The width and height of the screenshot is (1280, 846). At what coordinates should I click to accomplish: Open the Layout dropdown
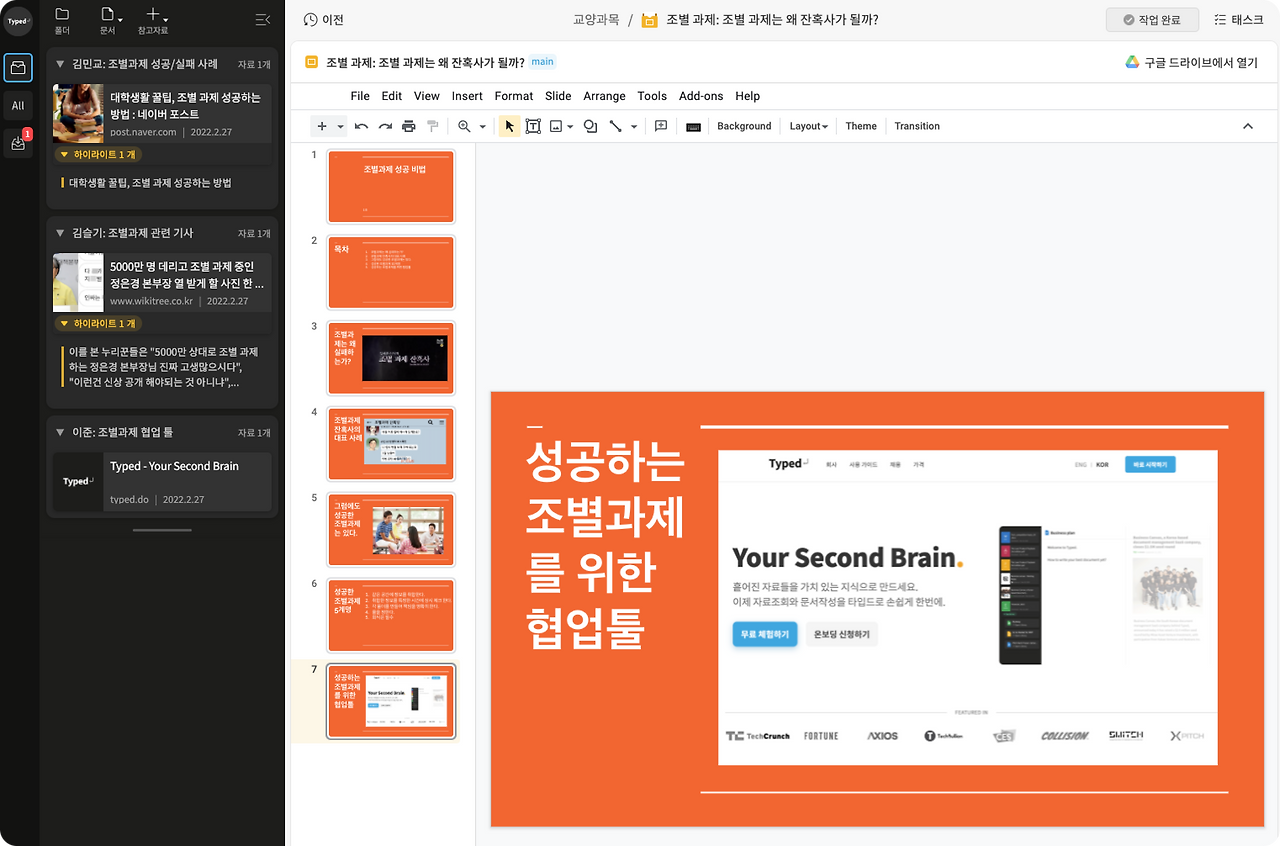pyautogui.click(x=809, y=126)
